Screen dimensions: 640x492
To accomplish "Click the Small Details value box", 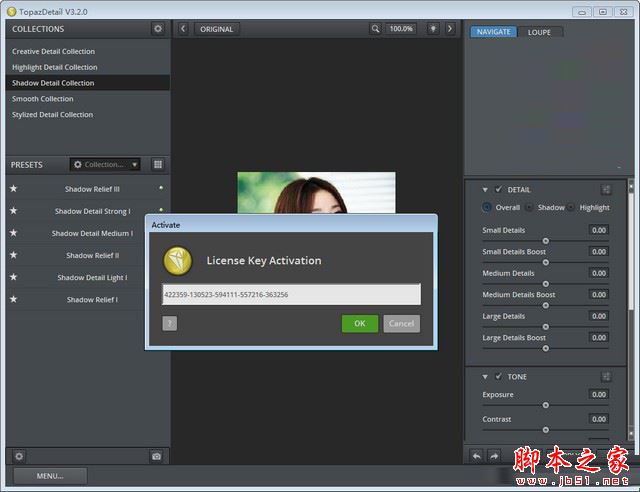I will tap(599, 230).
